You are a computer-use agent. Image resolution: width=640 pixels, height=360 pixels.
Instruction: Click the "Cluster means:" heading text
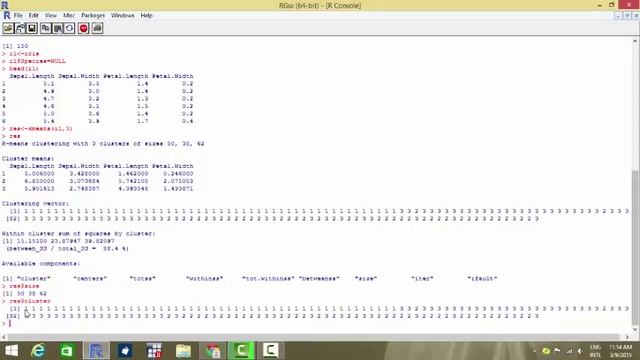28,158
